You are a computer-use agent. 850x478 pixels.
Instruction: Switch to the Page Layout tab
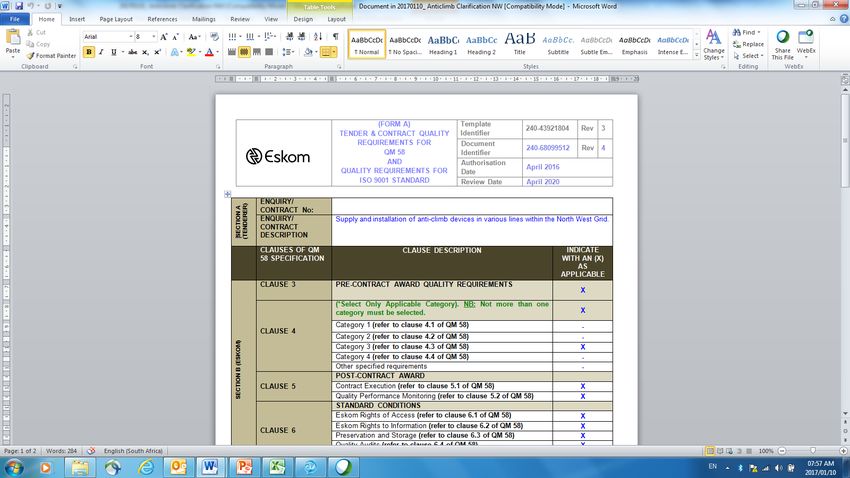[116, 19]
